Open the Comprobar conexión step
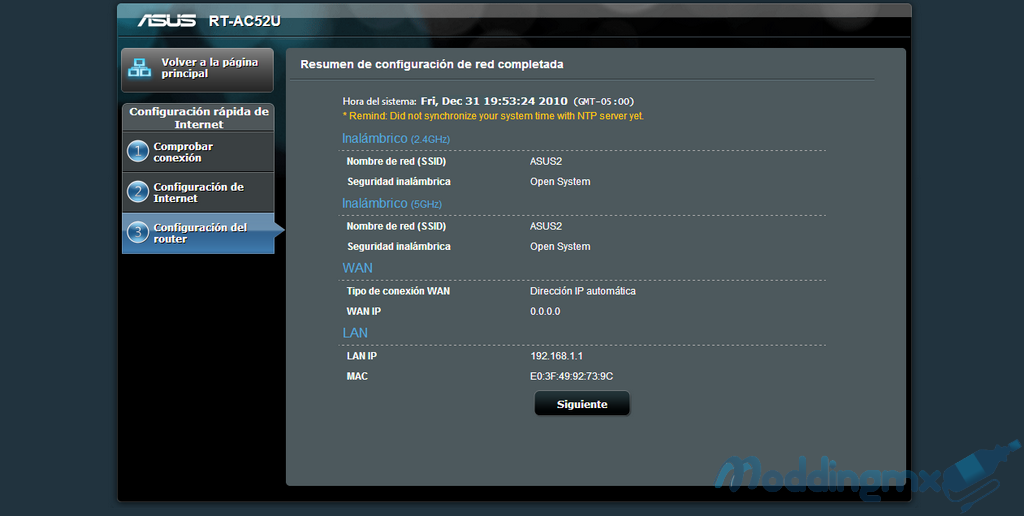1024x516 pixels. point(198,152)
